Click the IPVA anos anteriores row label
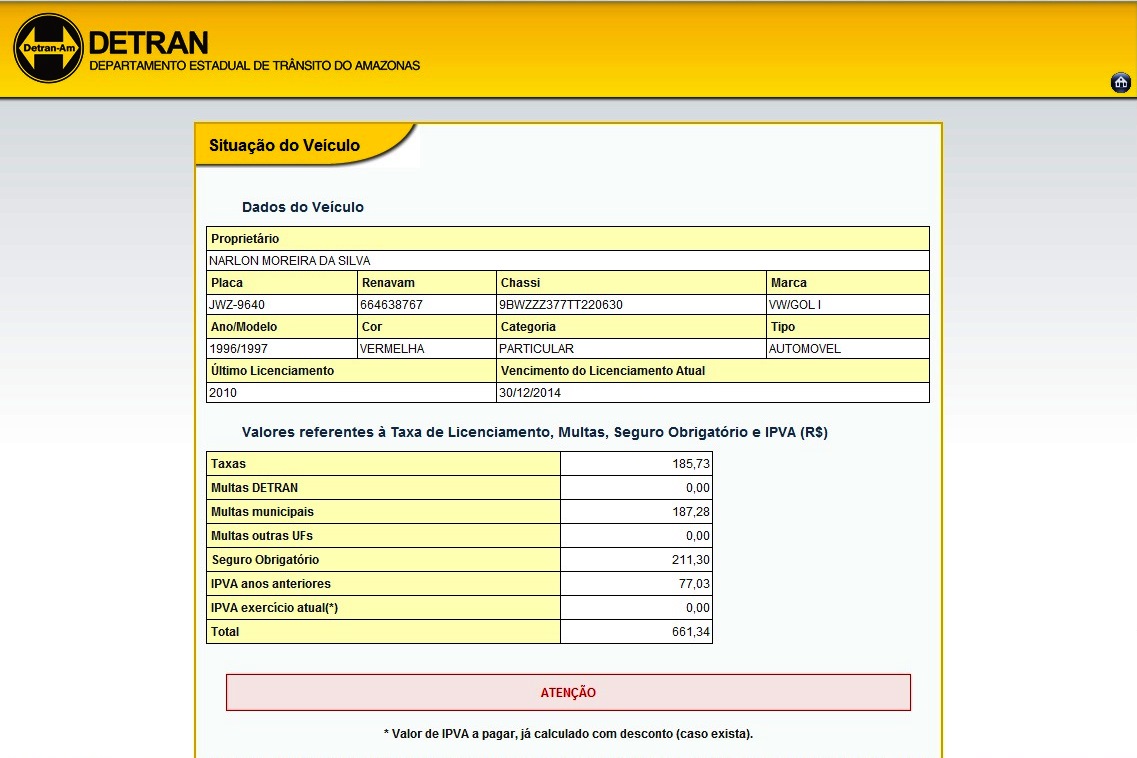 pos(271,584)
